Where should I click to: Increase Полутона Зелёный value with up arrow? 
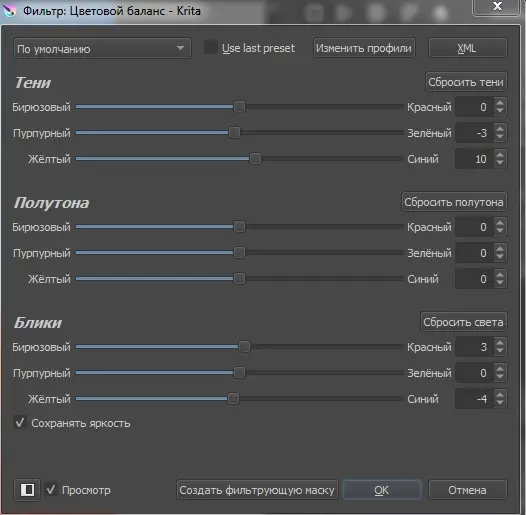[x=500, y=249]
